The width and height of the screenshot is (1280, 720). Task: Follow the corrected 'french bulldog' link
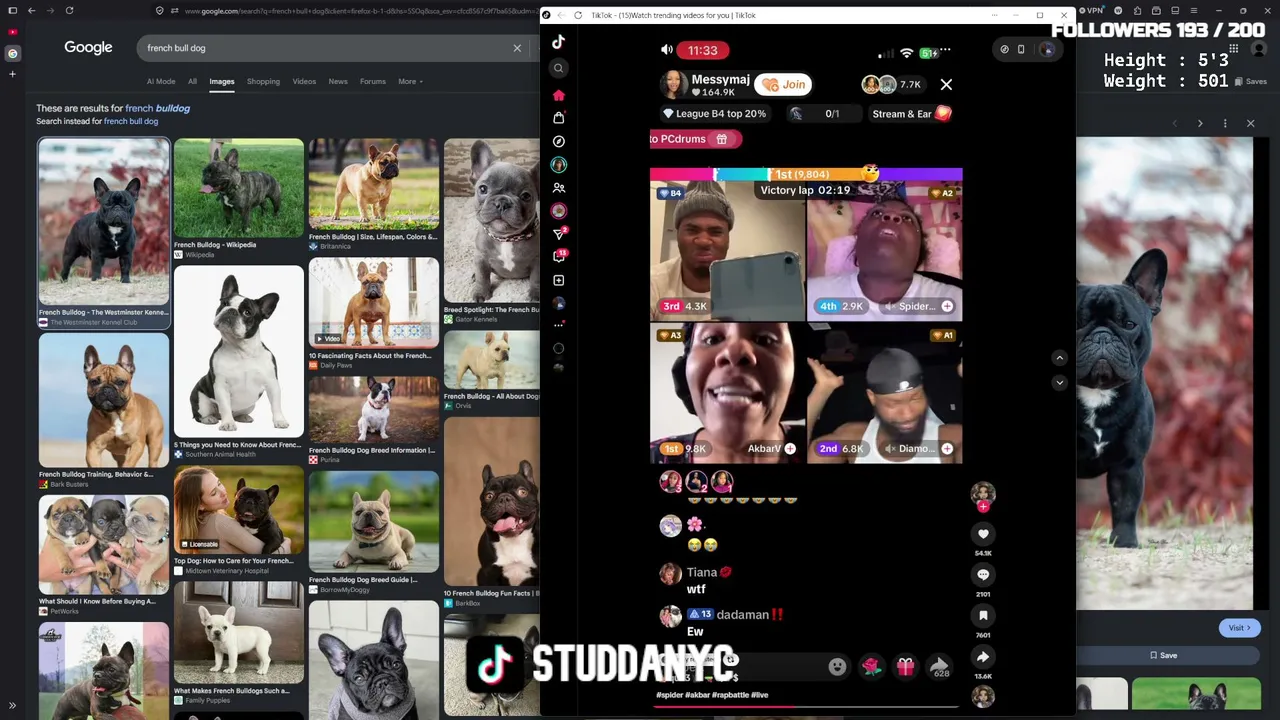pyautogui.click(x=157, y=108)
